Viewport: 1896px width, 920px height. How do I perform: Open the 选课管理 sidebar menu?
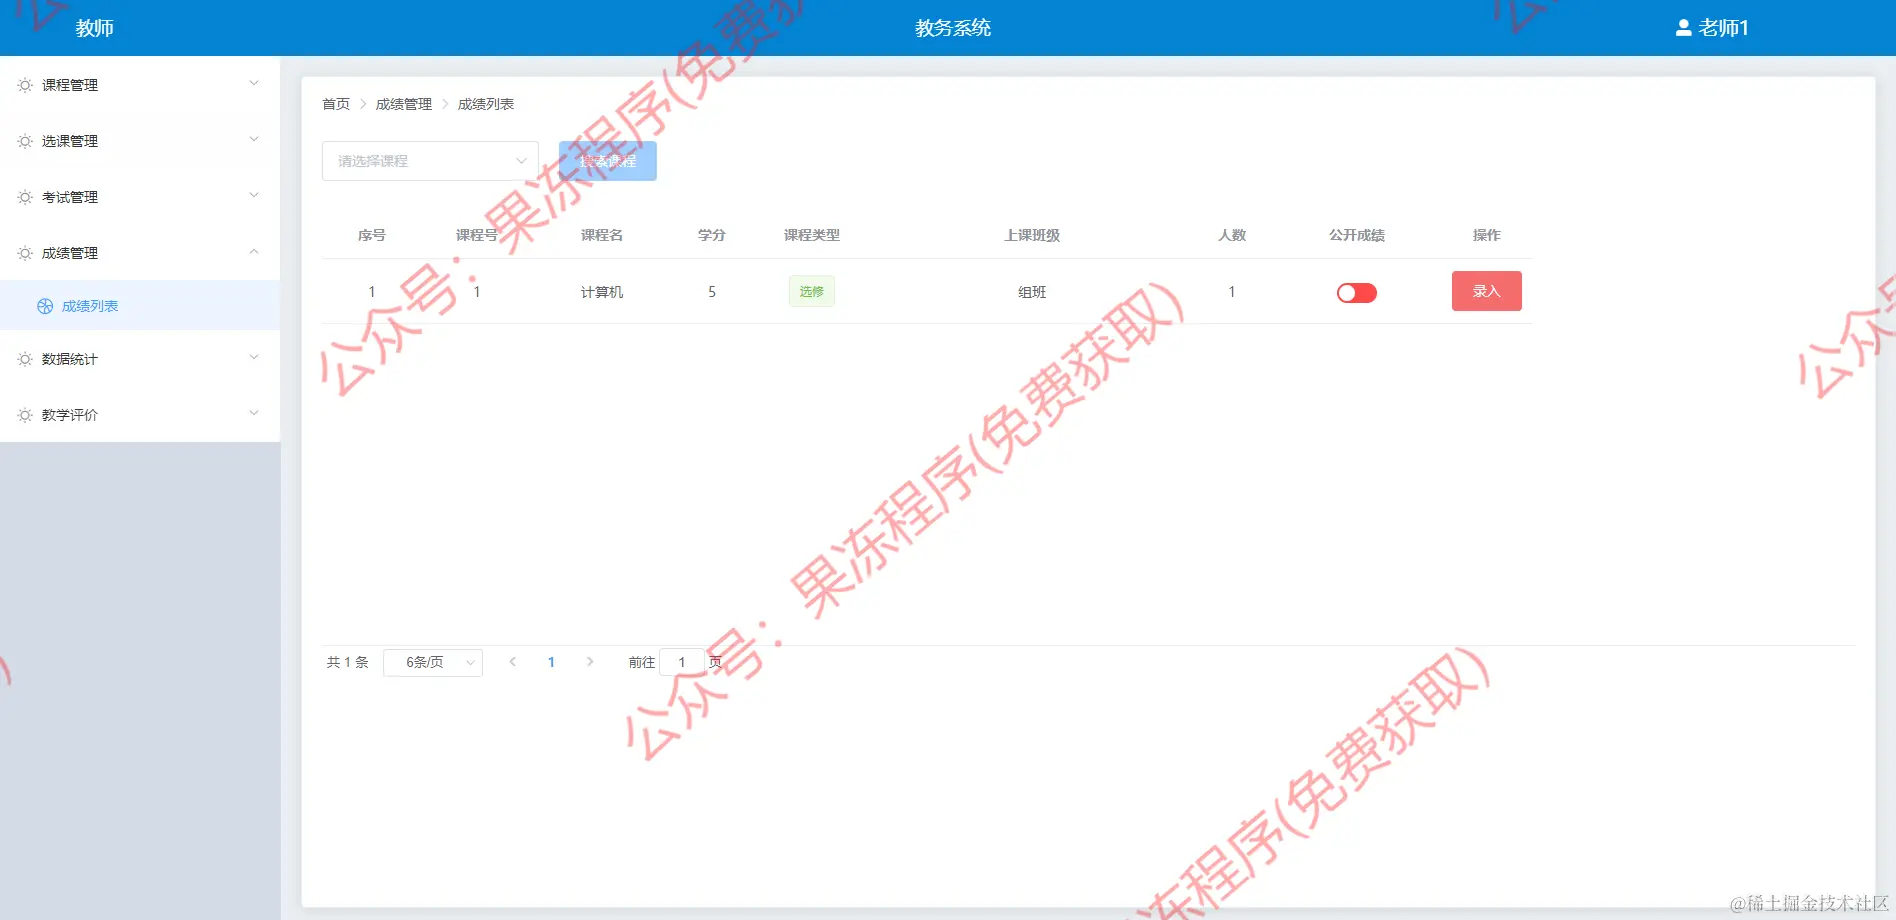(140, 141)
